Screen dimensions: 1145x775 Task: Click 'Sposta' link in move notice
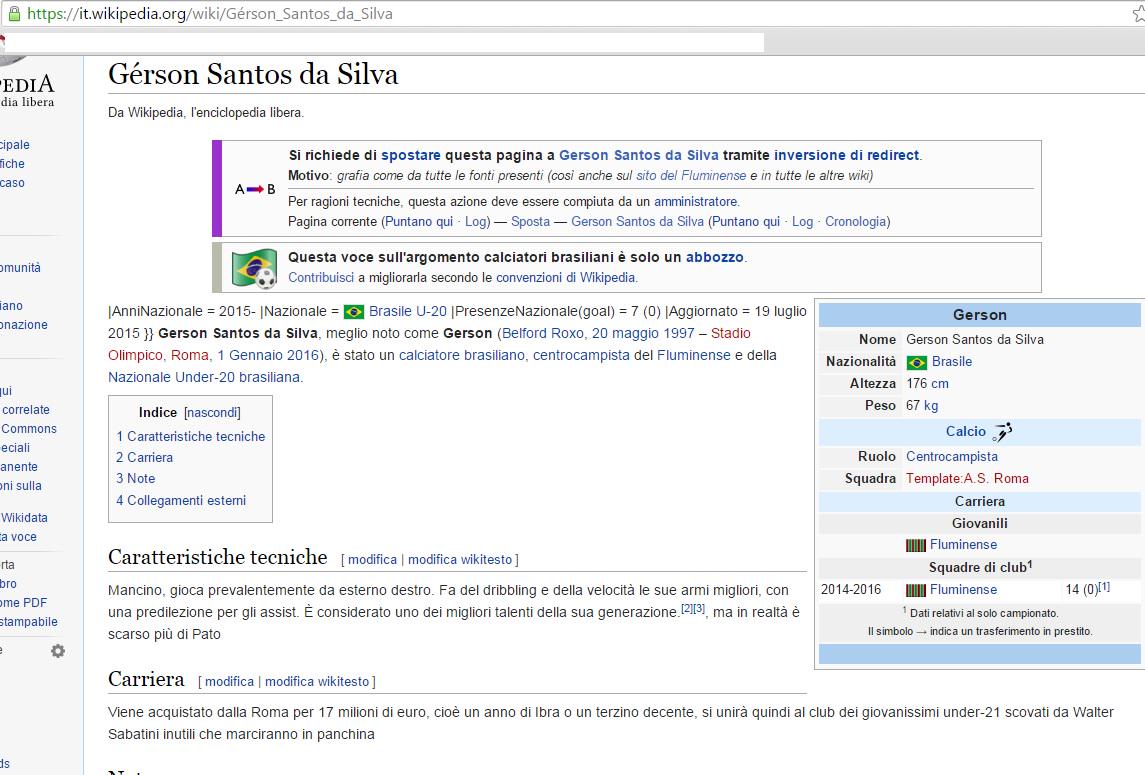point(530,221)
